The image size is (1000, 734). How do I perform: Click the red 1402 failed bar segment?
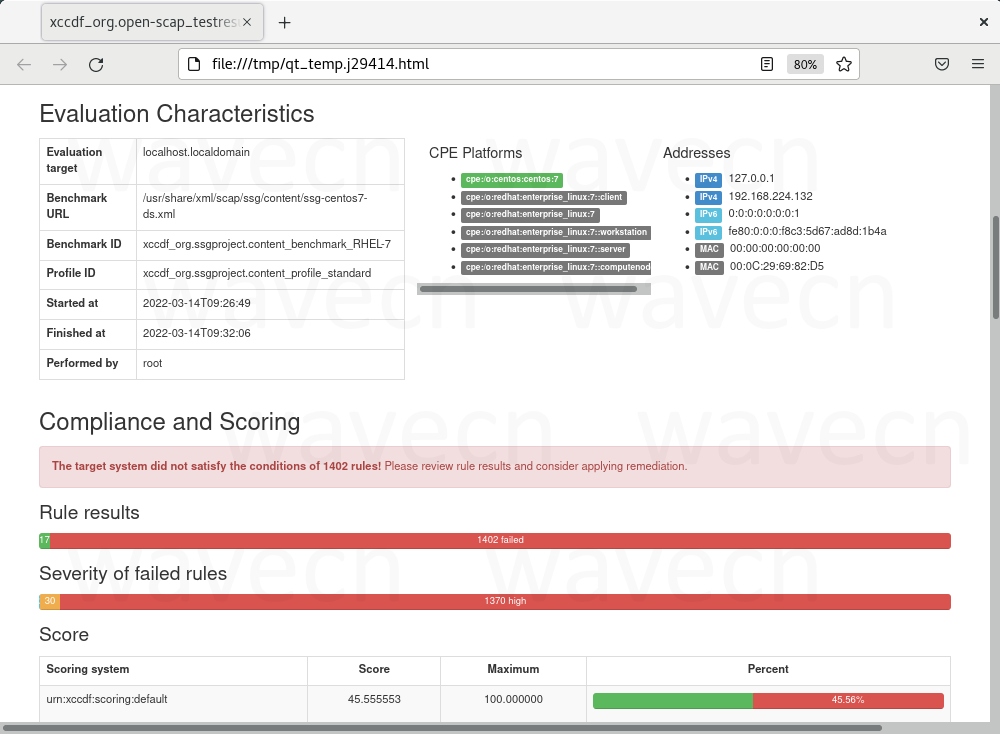(500, 540)
